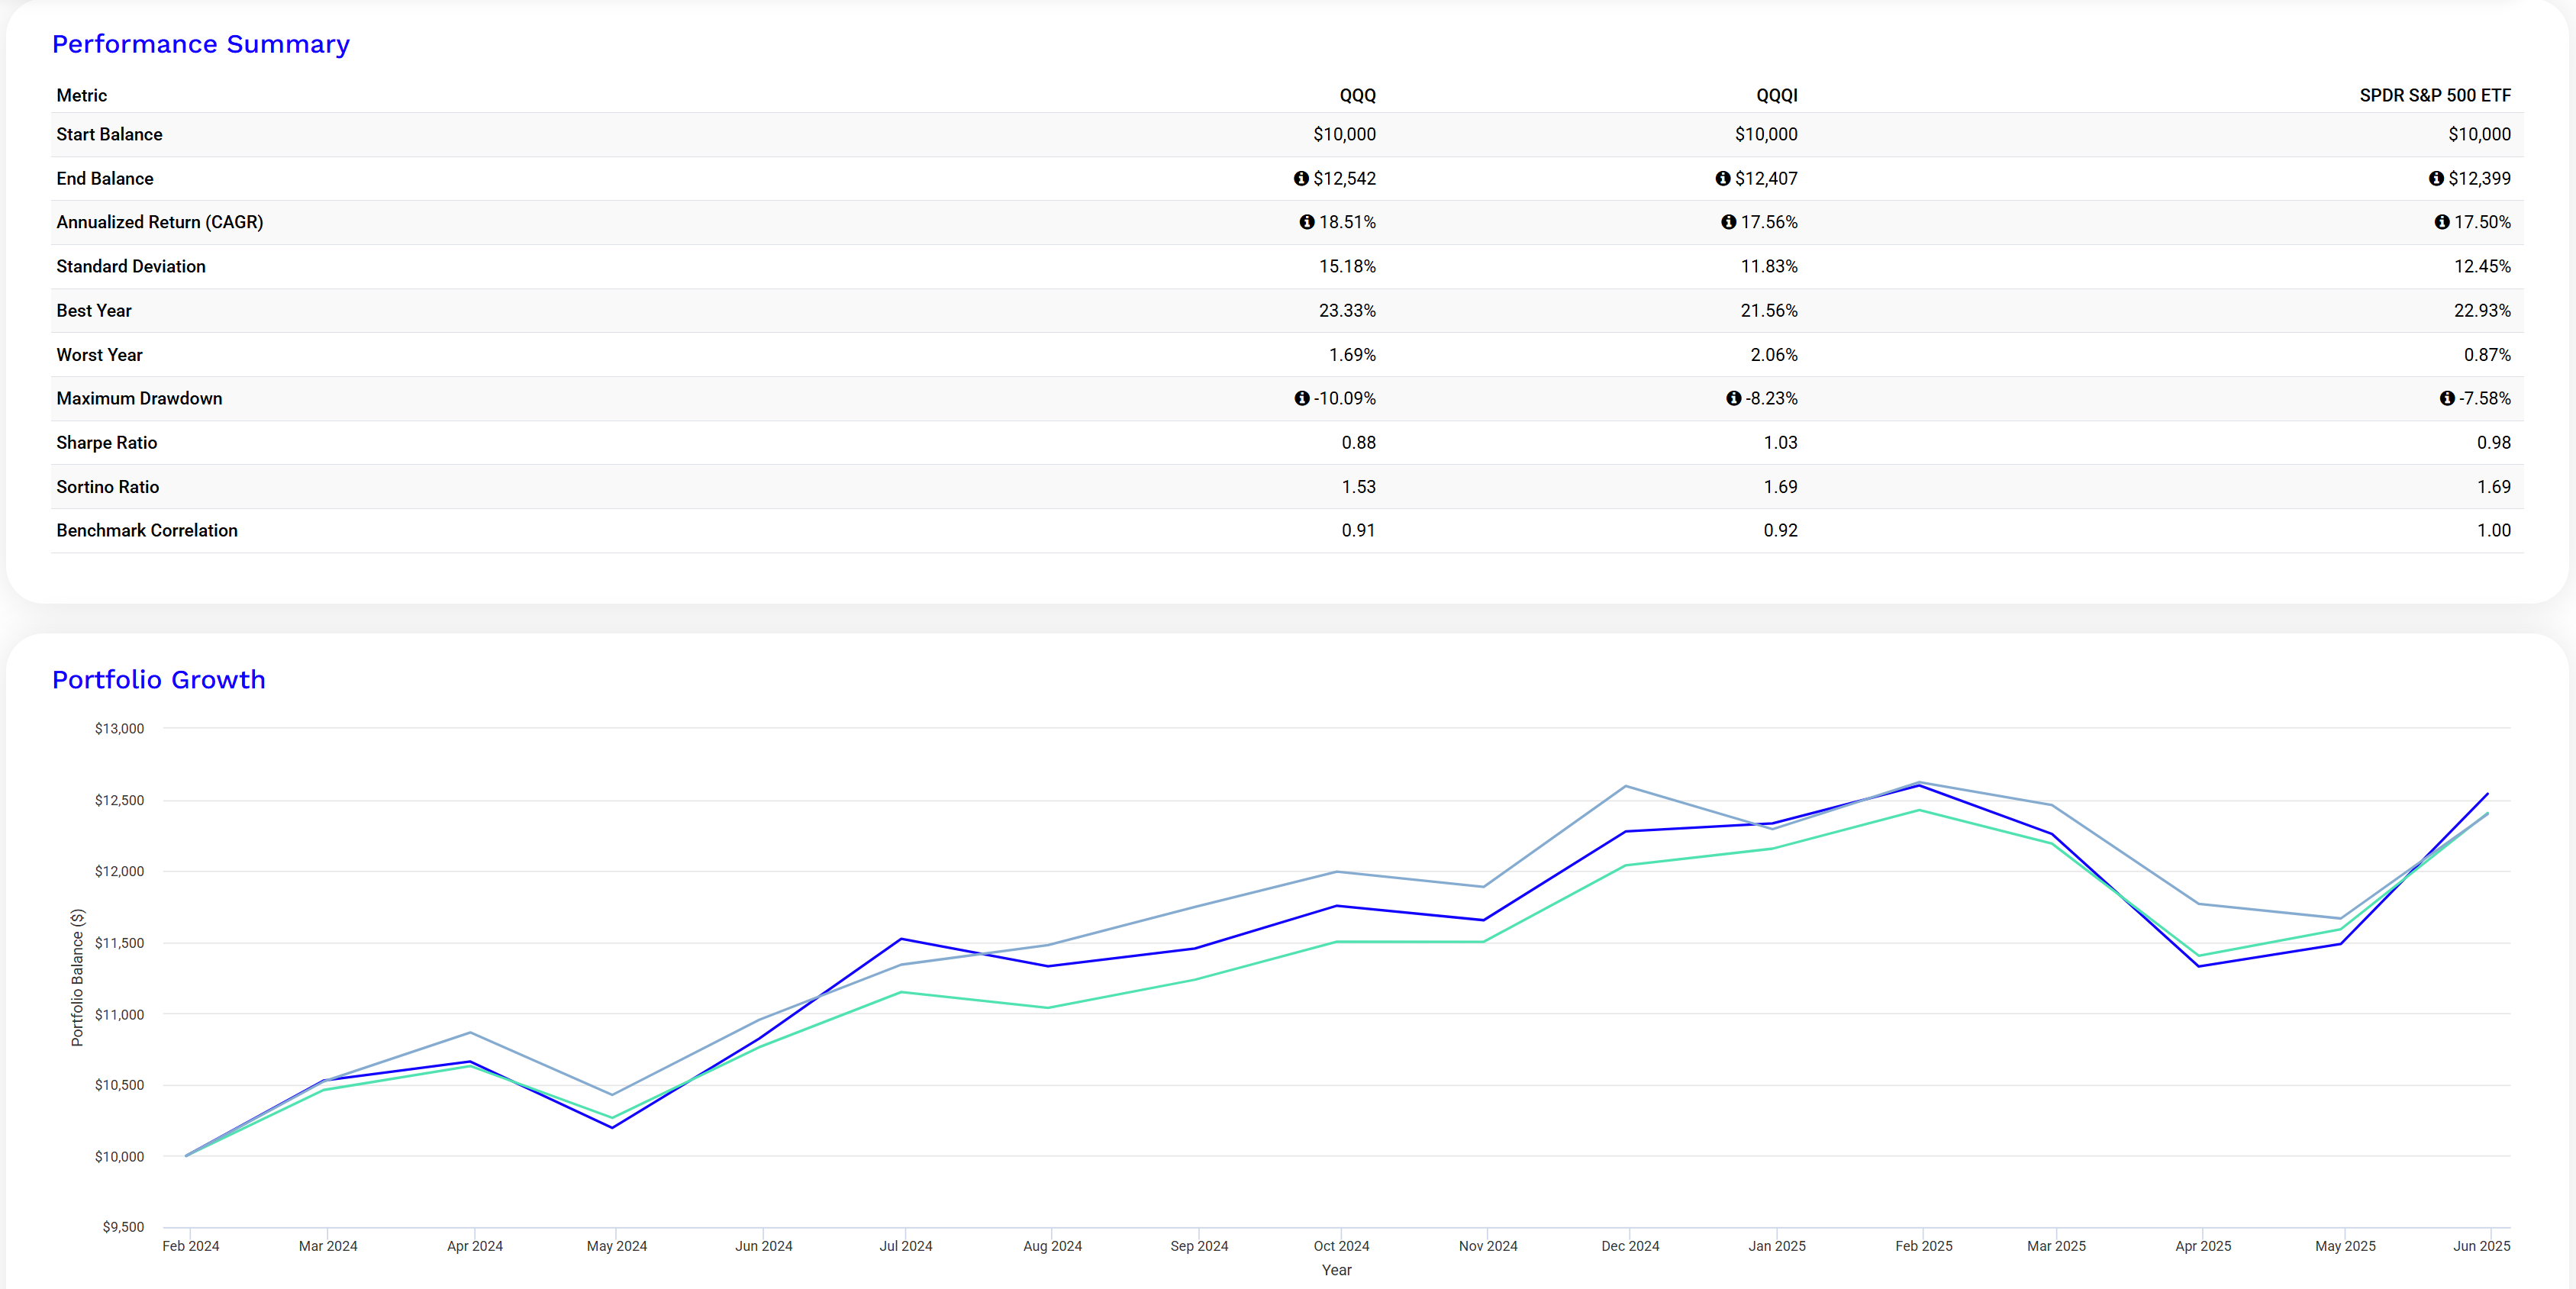
Task: Click info icon next to 18.51% CAGR
Action: pos(1307,222)
